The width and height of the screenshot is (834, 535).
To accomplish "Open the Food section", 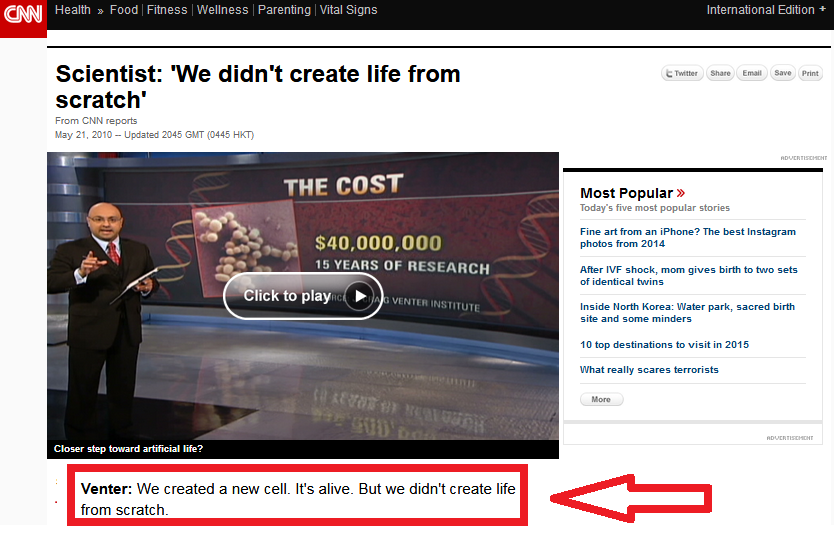I will (x=124, y=10).
